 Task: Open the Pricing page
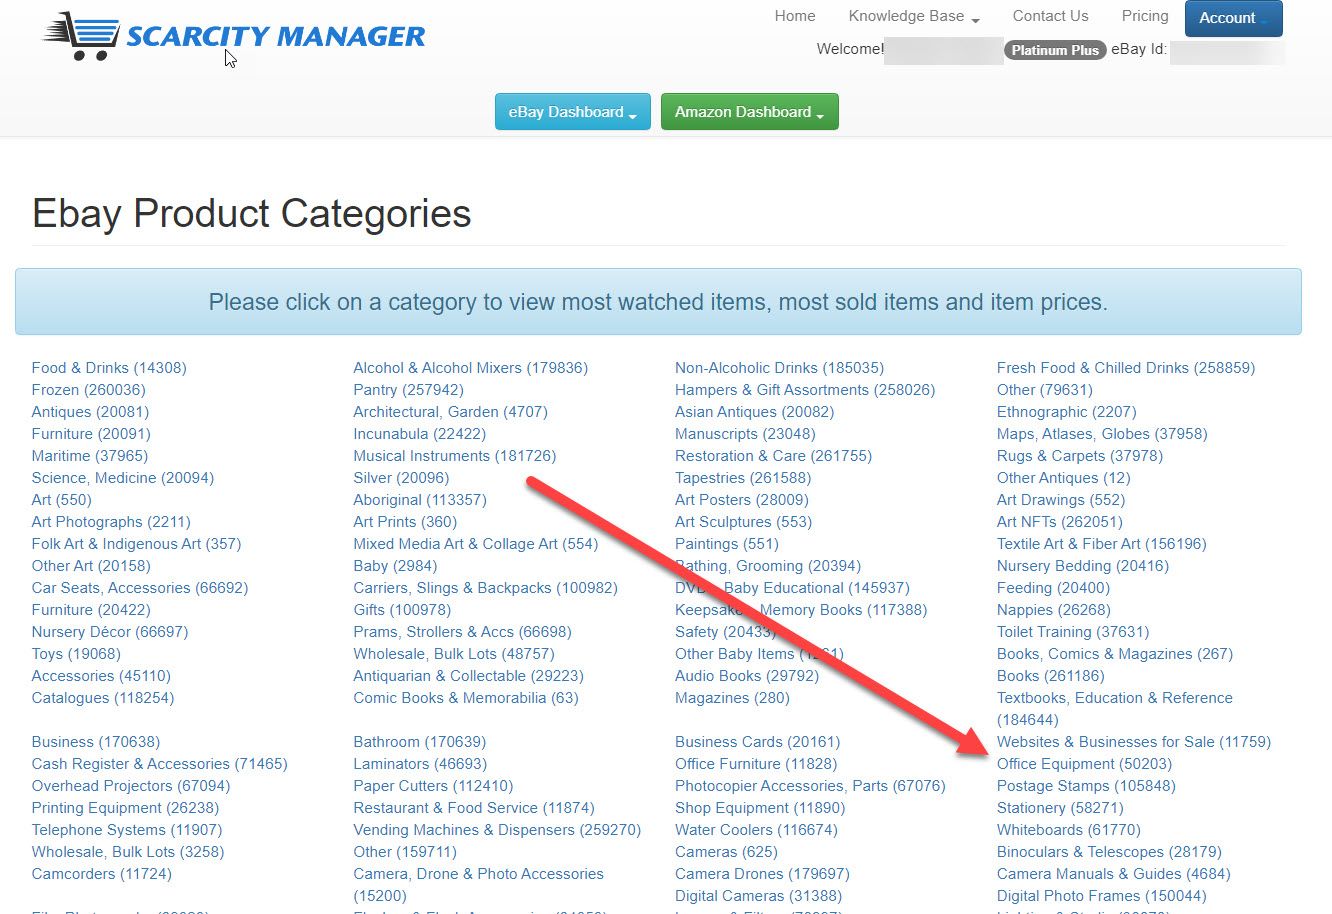click(1145, 16)
